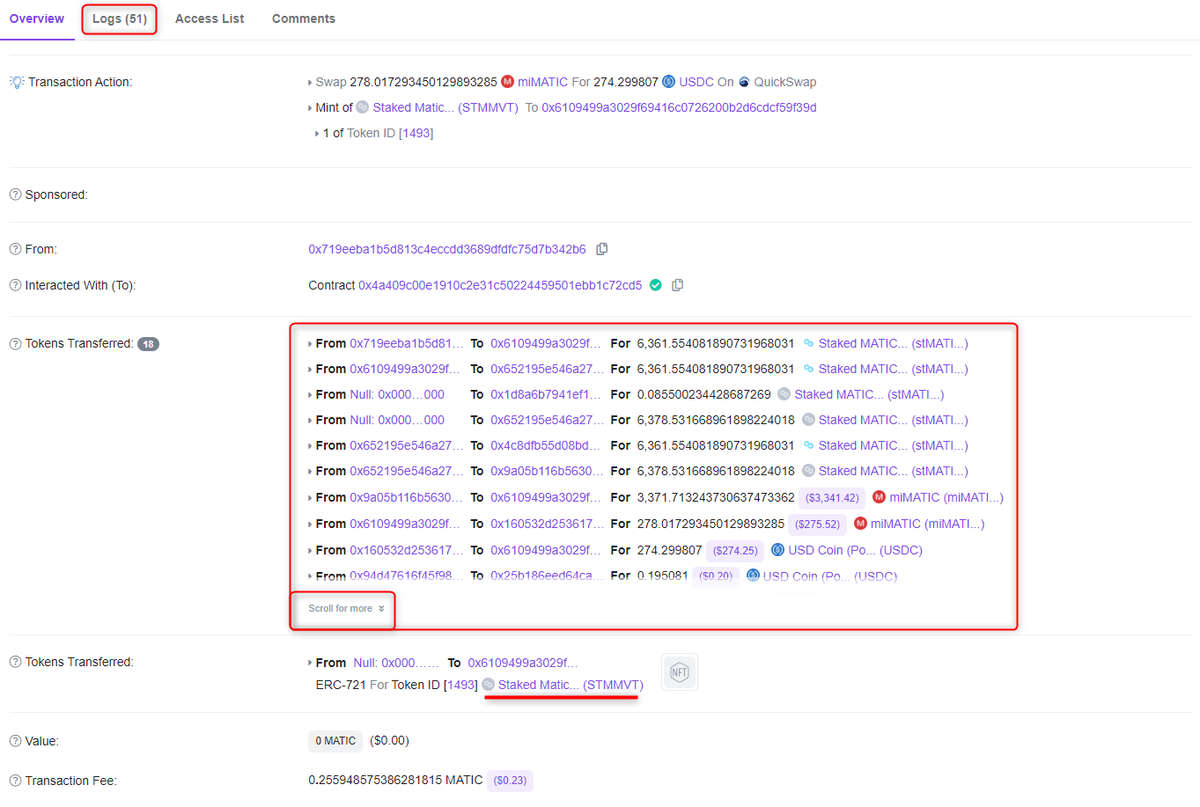1200x807 pixels.
Task: Click ($3,341.42) value badge
Action: click(x=832, y=497)
